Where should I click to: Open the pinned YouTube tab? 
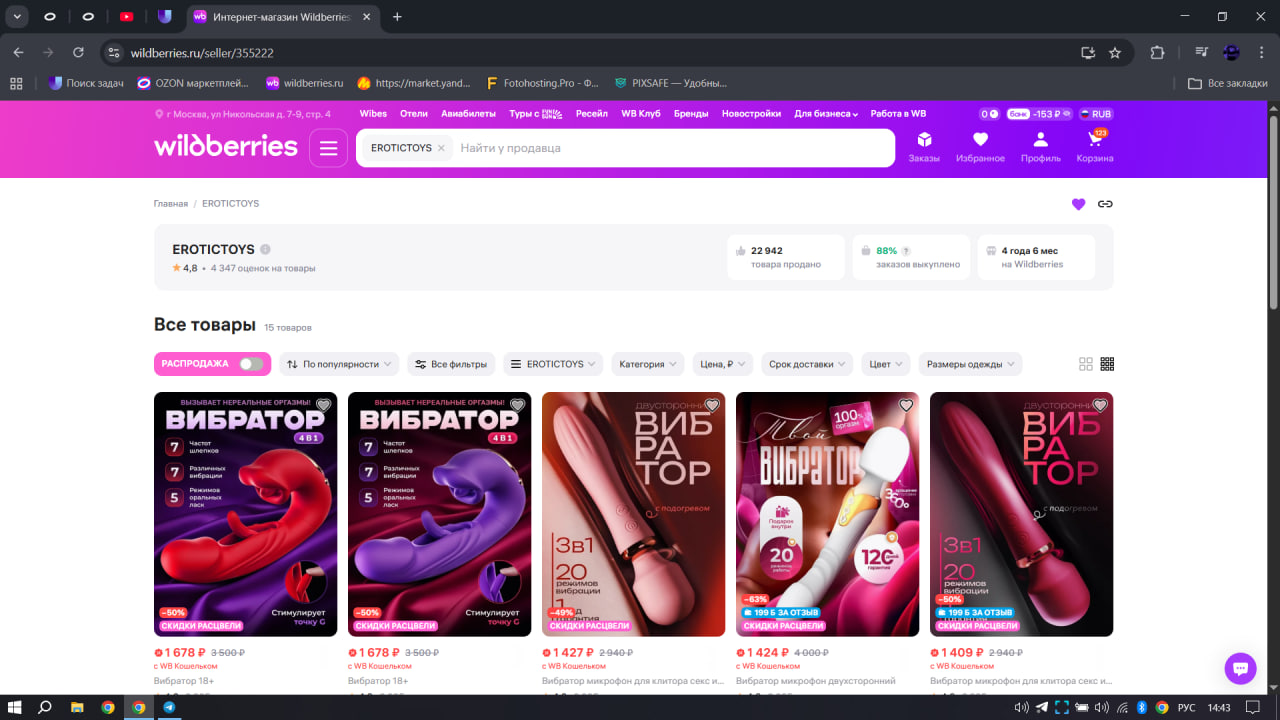point(126,17)
